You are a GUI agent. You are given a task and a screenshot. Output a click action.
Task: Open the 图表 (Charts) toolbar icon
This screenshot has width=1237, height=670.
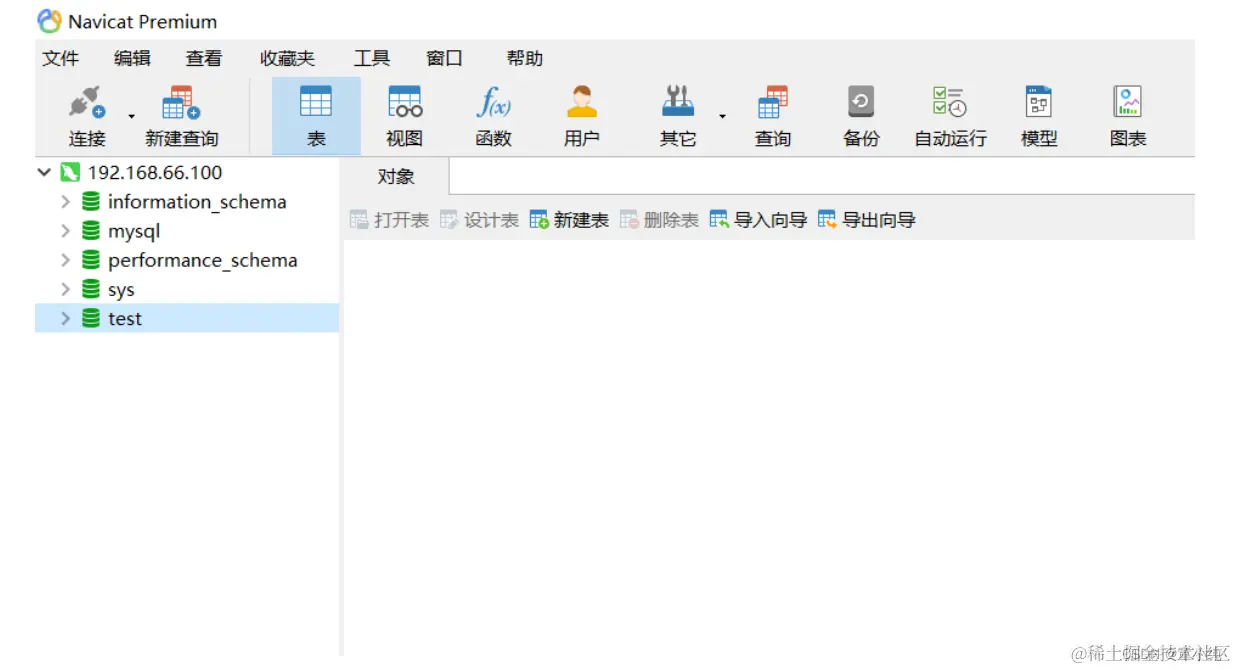[1128, 117]
